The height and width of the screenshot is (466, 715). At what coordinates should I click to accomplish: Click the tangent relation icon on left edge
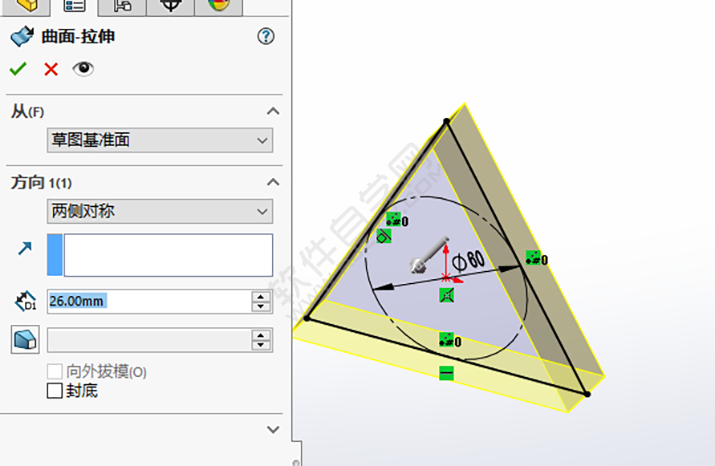coord(384,236)
